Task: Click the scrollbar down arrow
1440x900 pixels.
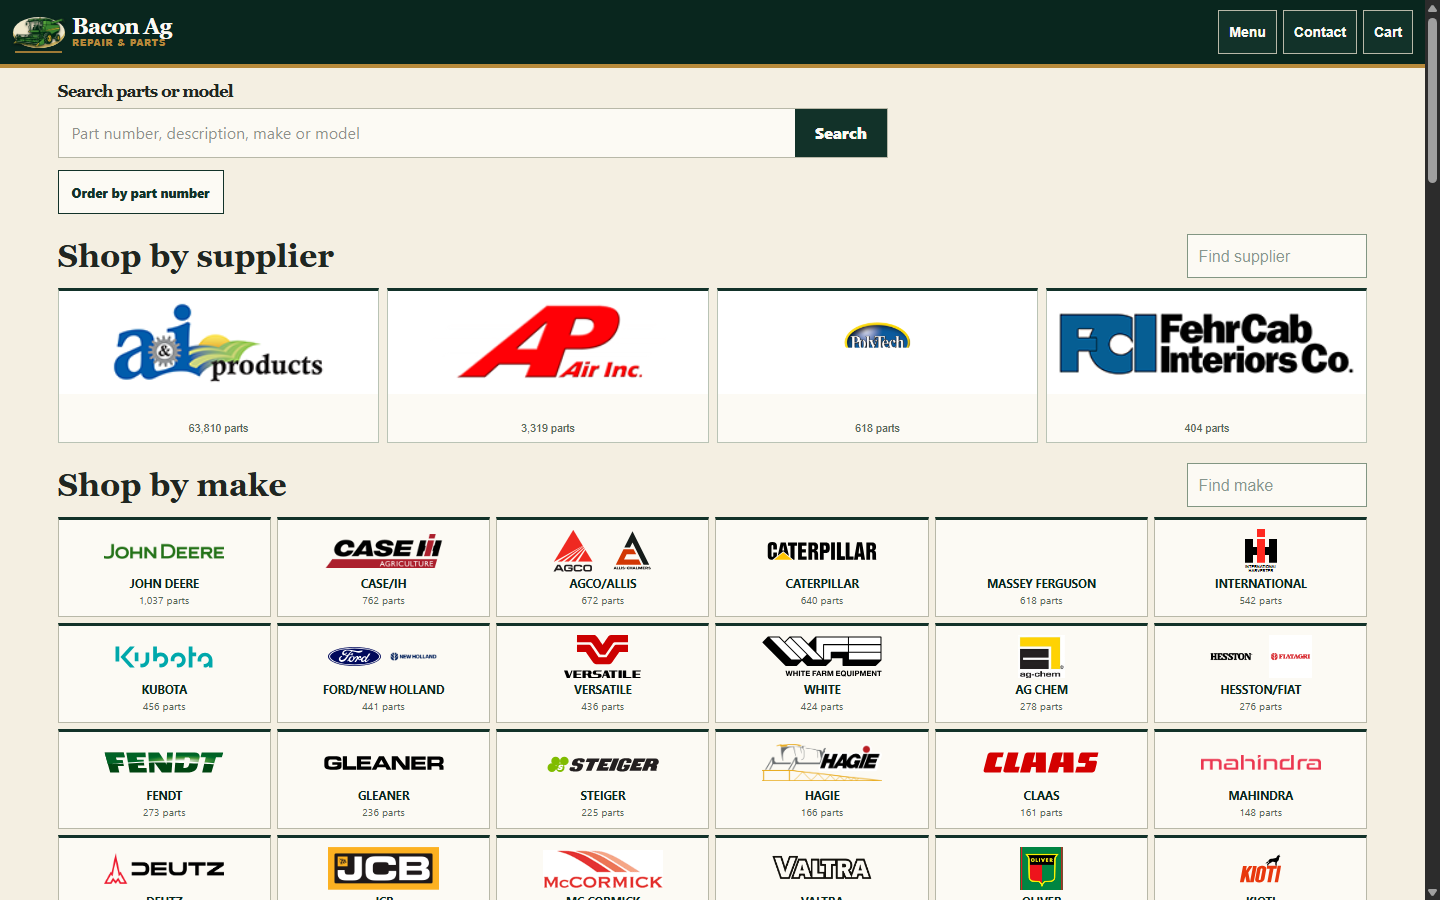Action: [x=1432, y=892]
